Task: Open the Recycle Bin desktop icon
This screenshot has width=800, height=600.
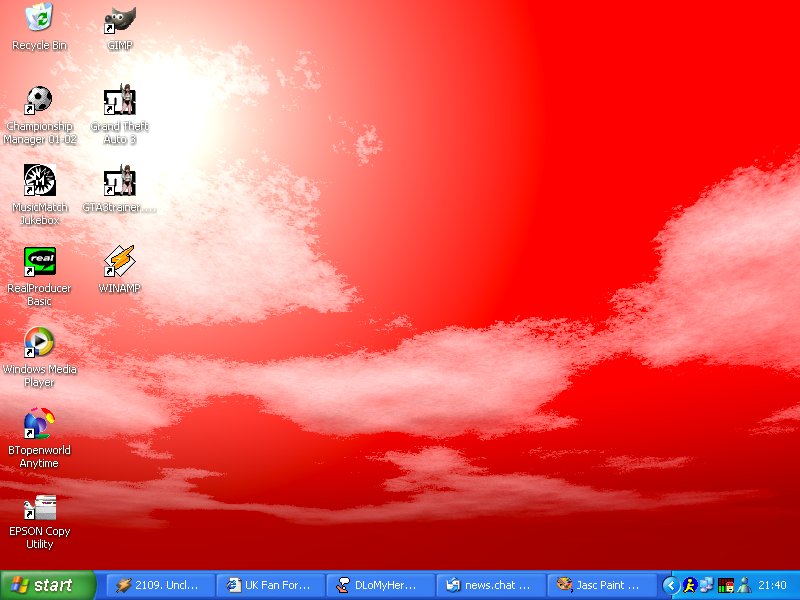Action: (39, 19)
